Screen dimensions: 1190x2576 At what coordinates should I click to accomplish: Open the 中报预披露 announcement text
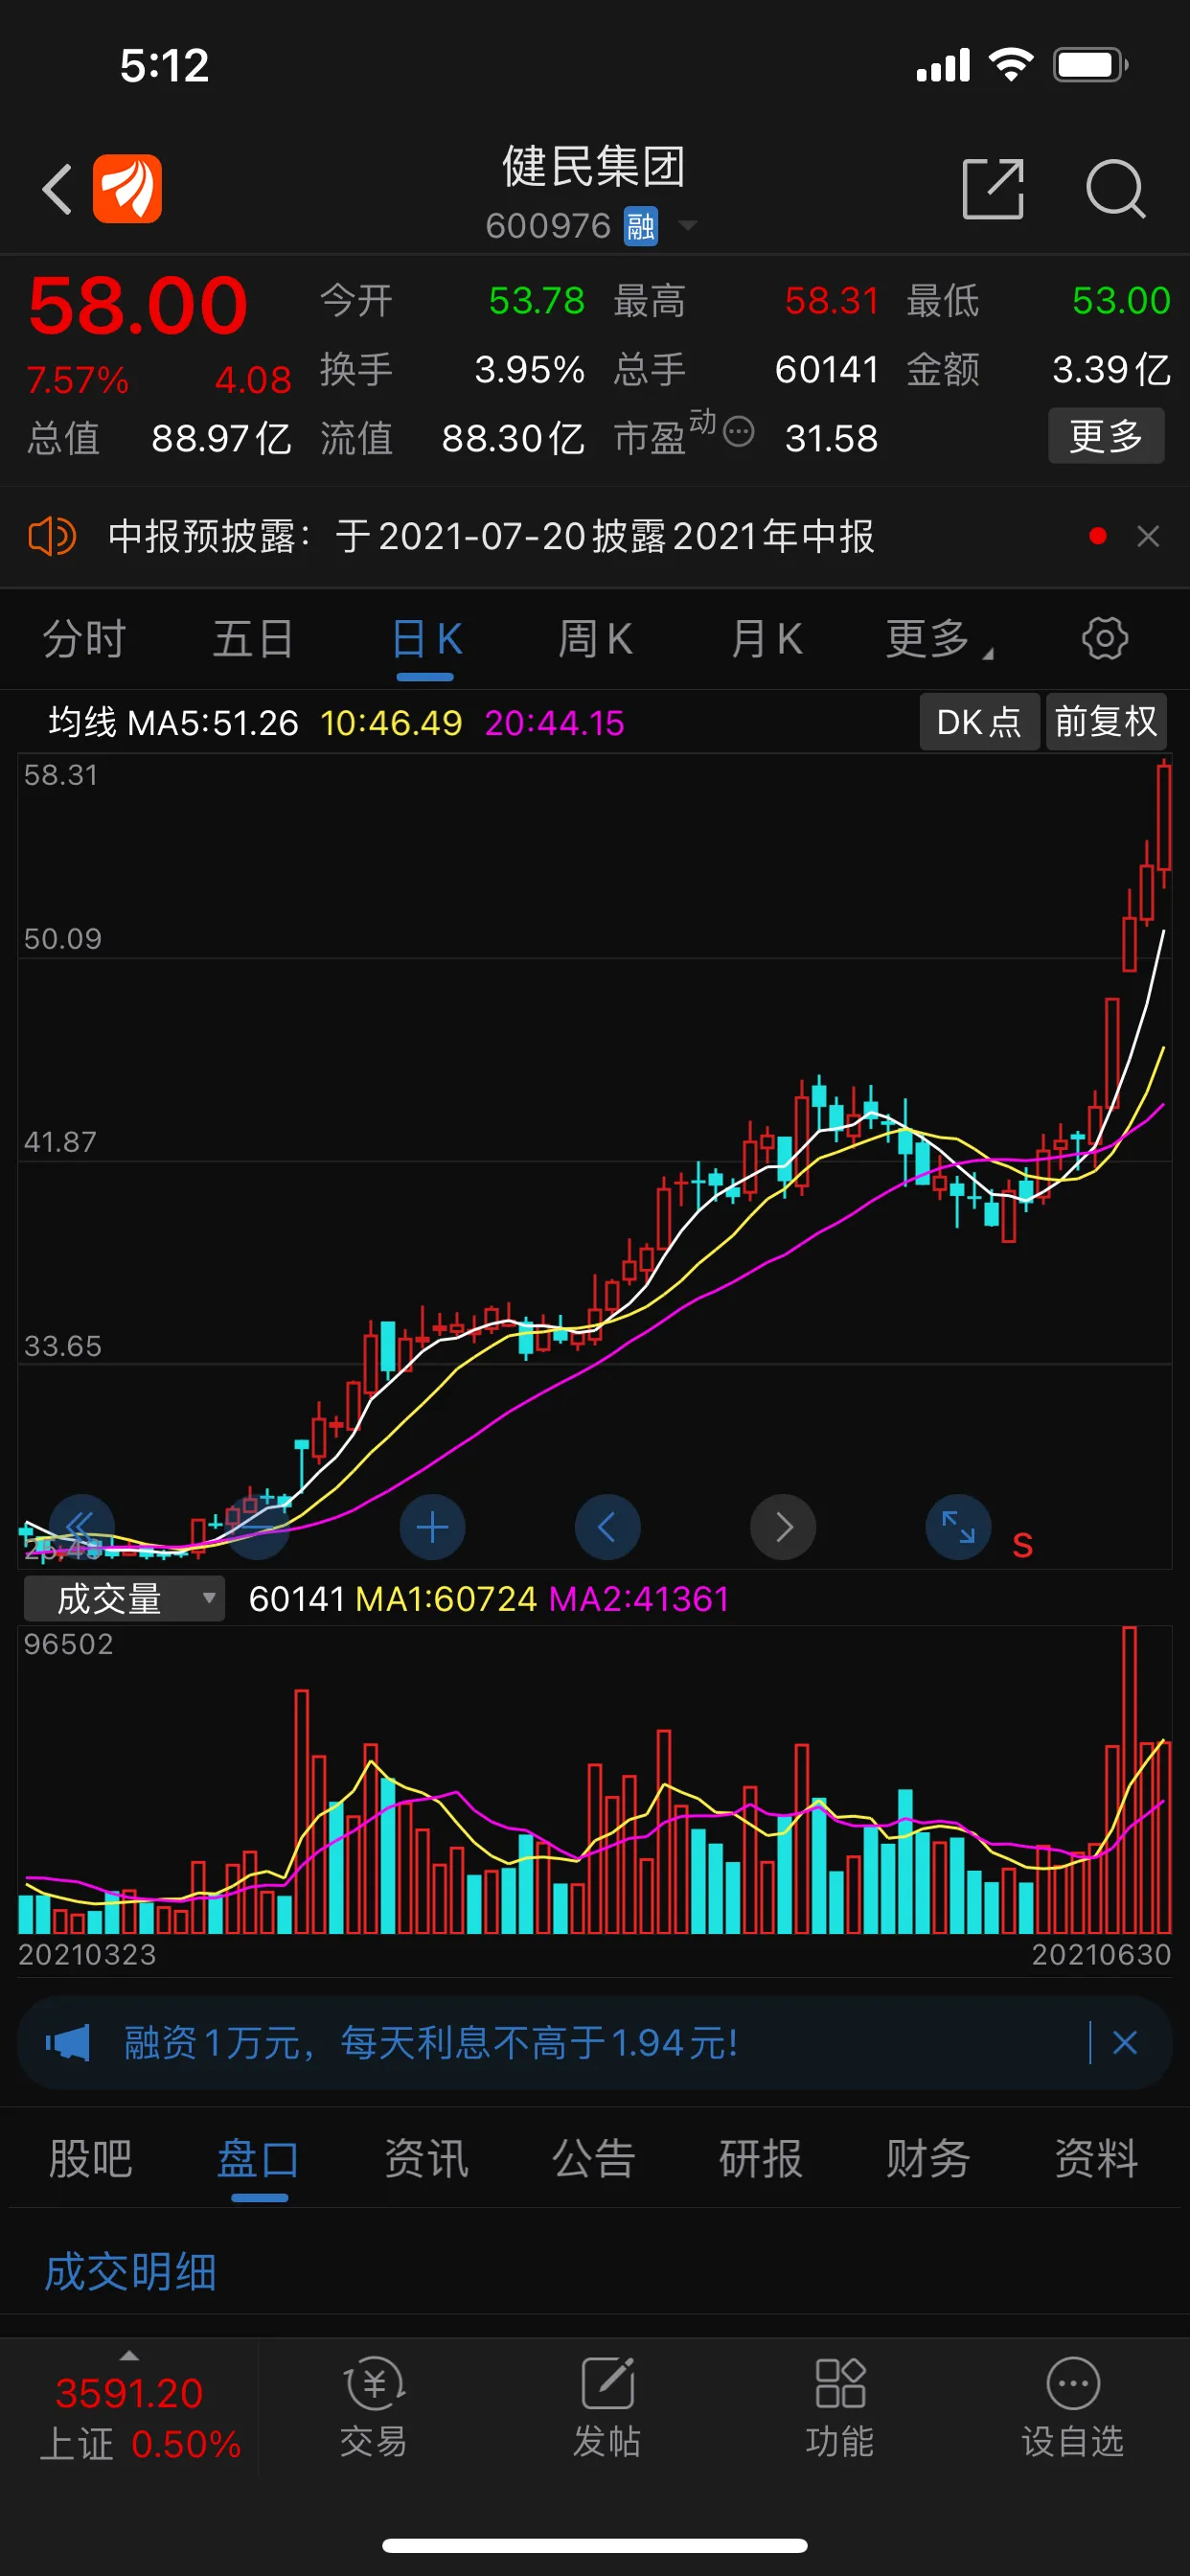[491, 537]
